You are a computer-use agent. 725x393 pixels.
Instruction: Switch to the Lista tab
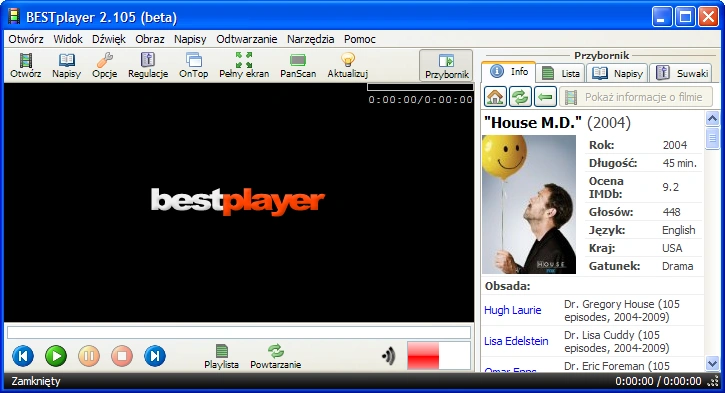click(561, 73)
